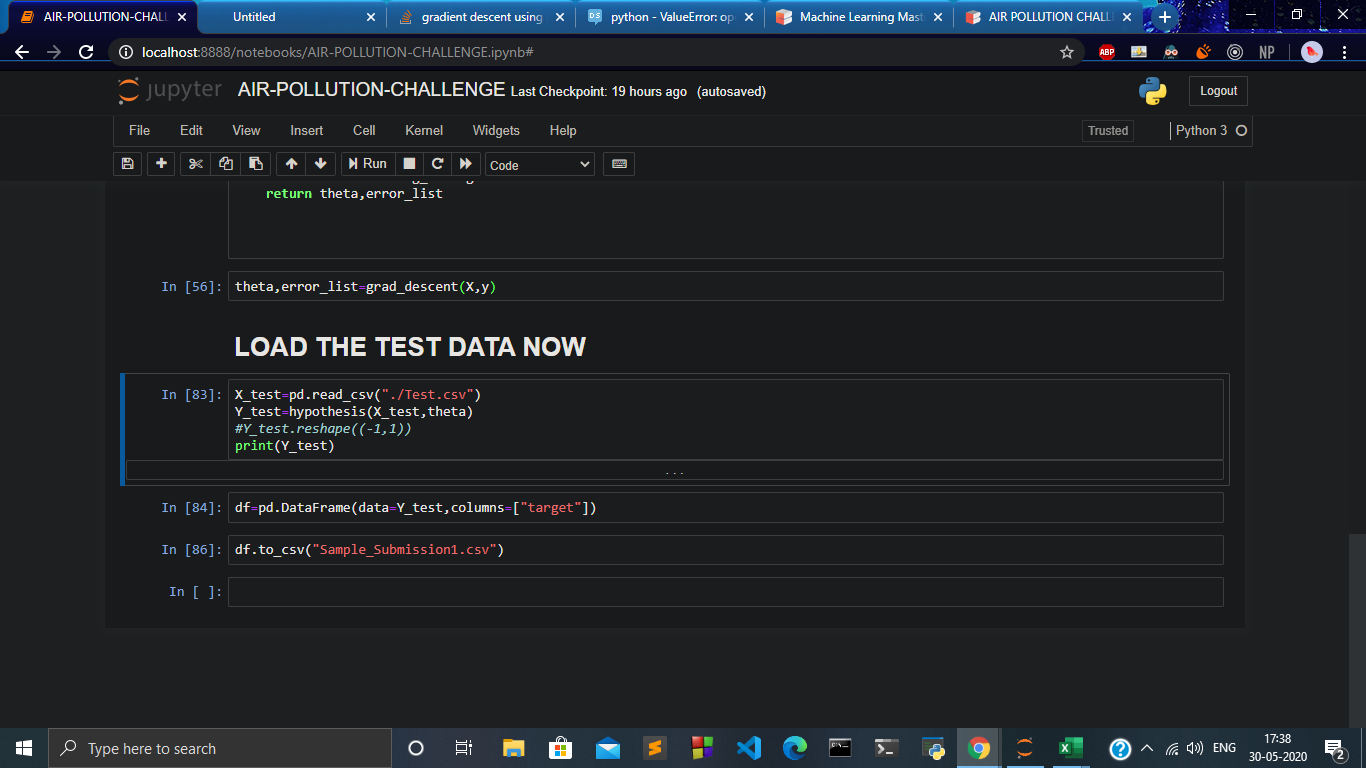Expand the collapsed output of cell 83
The image size is (1366, 768).
(x=674, y=472)
